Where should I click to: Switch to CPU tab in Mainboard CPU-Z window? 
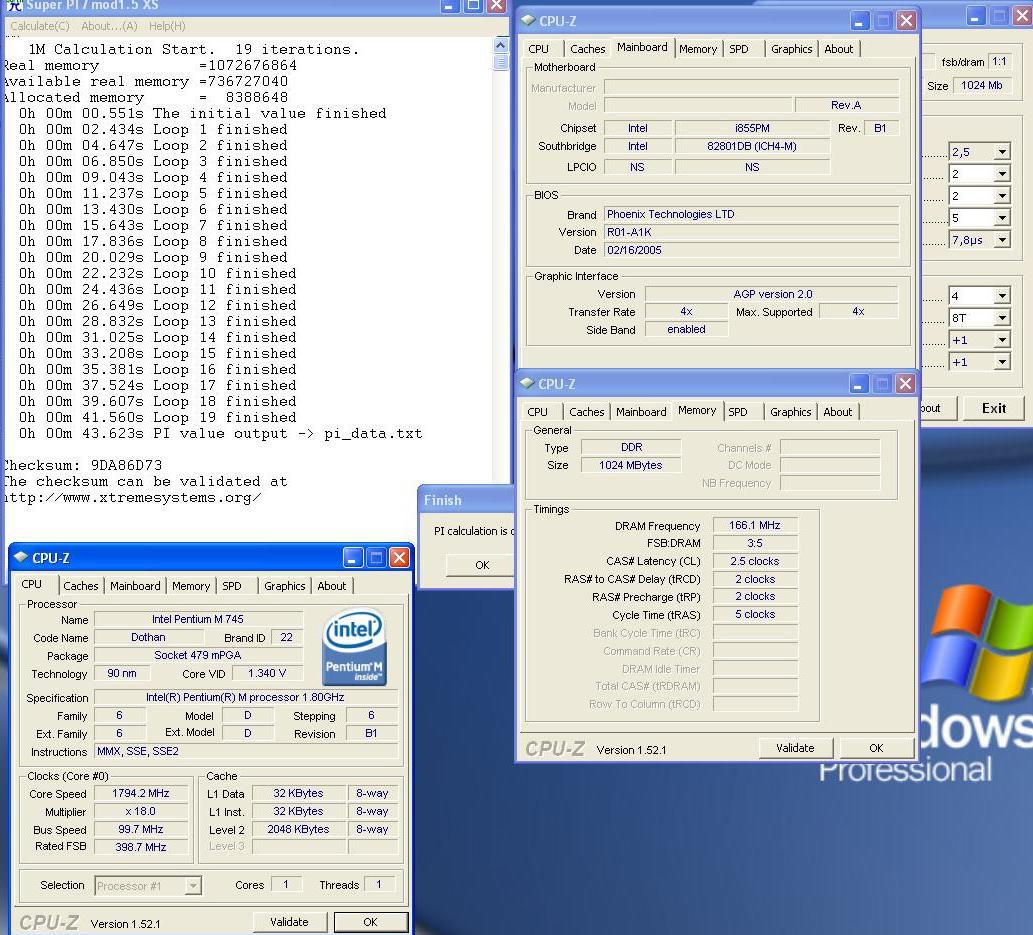tap(538, 49)
